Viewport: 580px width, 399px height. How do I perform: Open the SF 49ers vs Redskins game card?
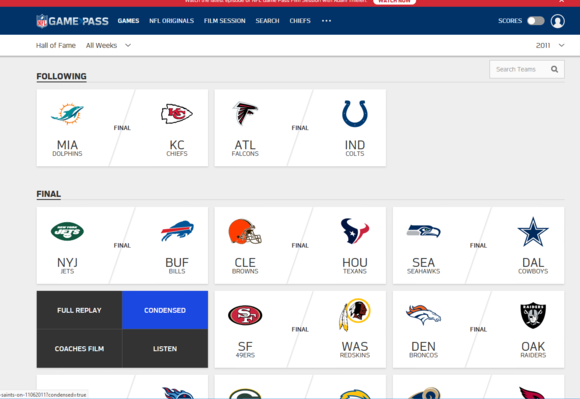(300, 329)
